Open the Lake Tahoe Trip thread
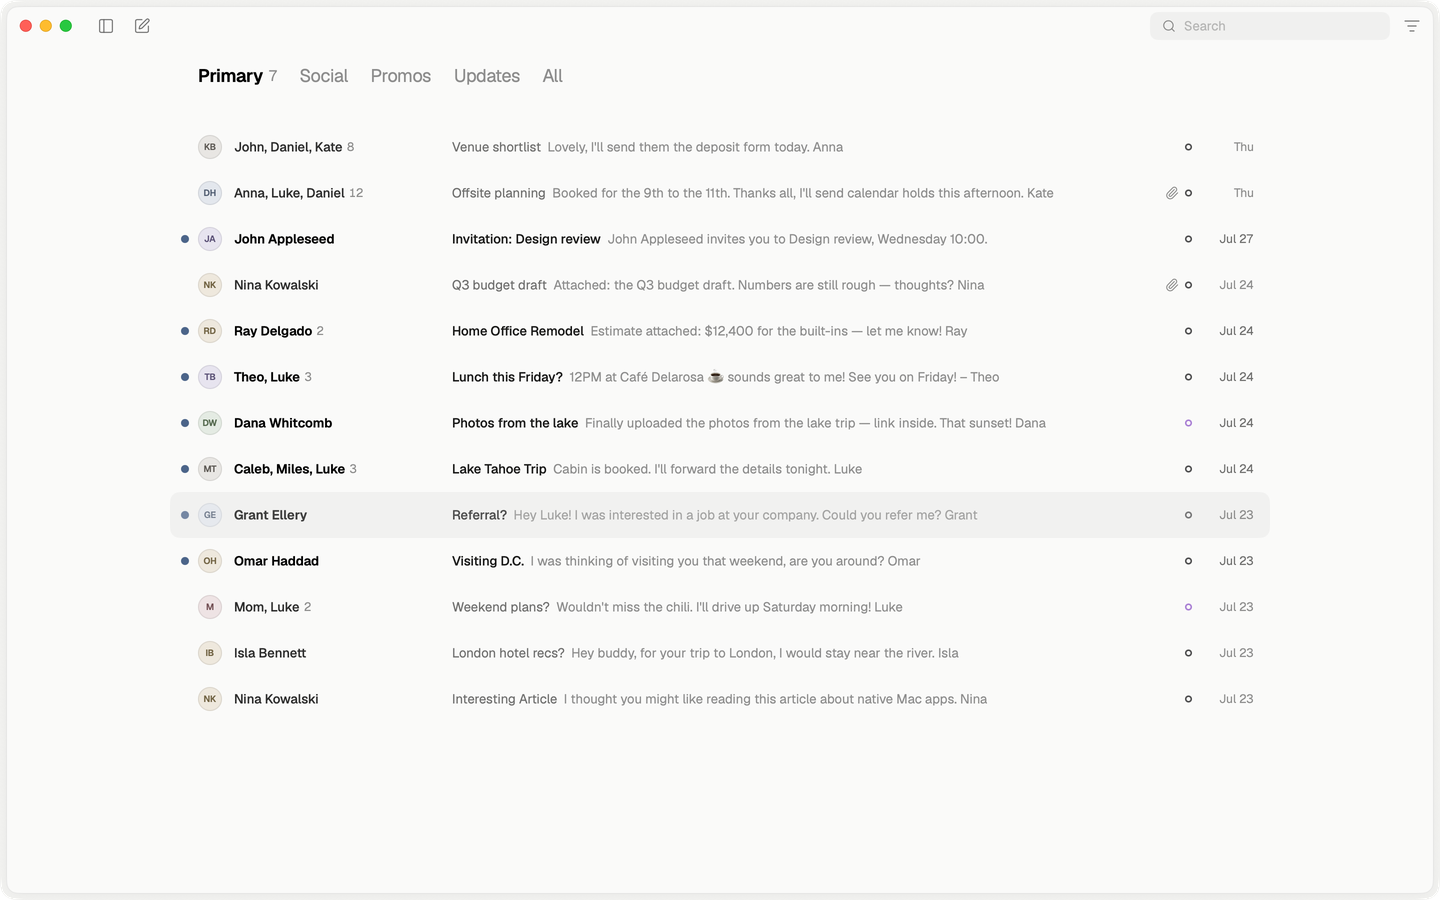The height and width of the screenshot is (900, 1440). click(720, 469)
